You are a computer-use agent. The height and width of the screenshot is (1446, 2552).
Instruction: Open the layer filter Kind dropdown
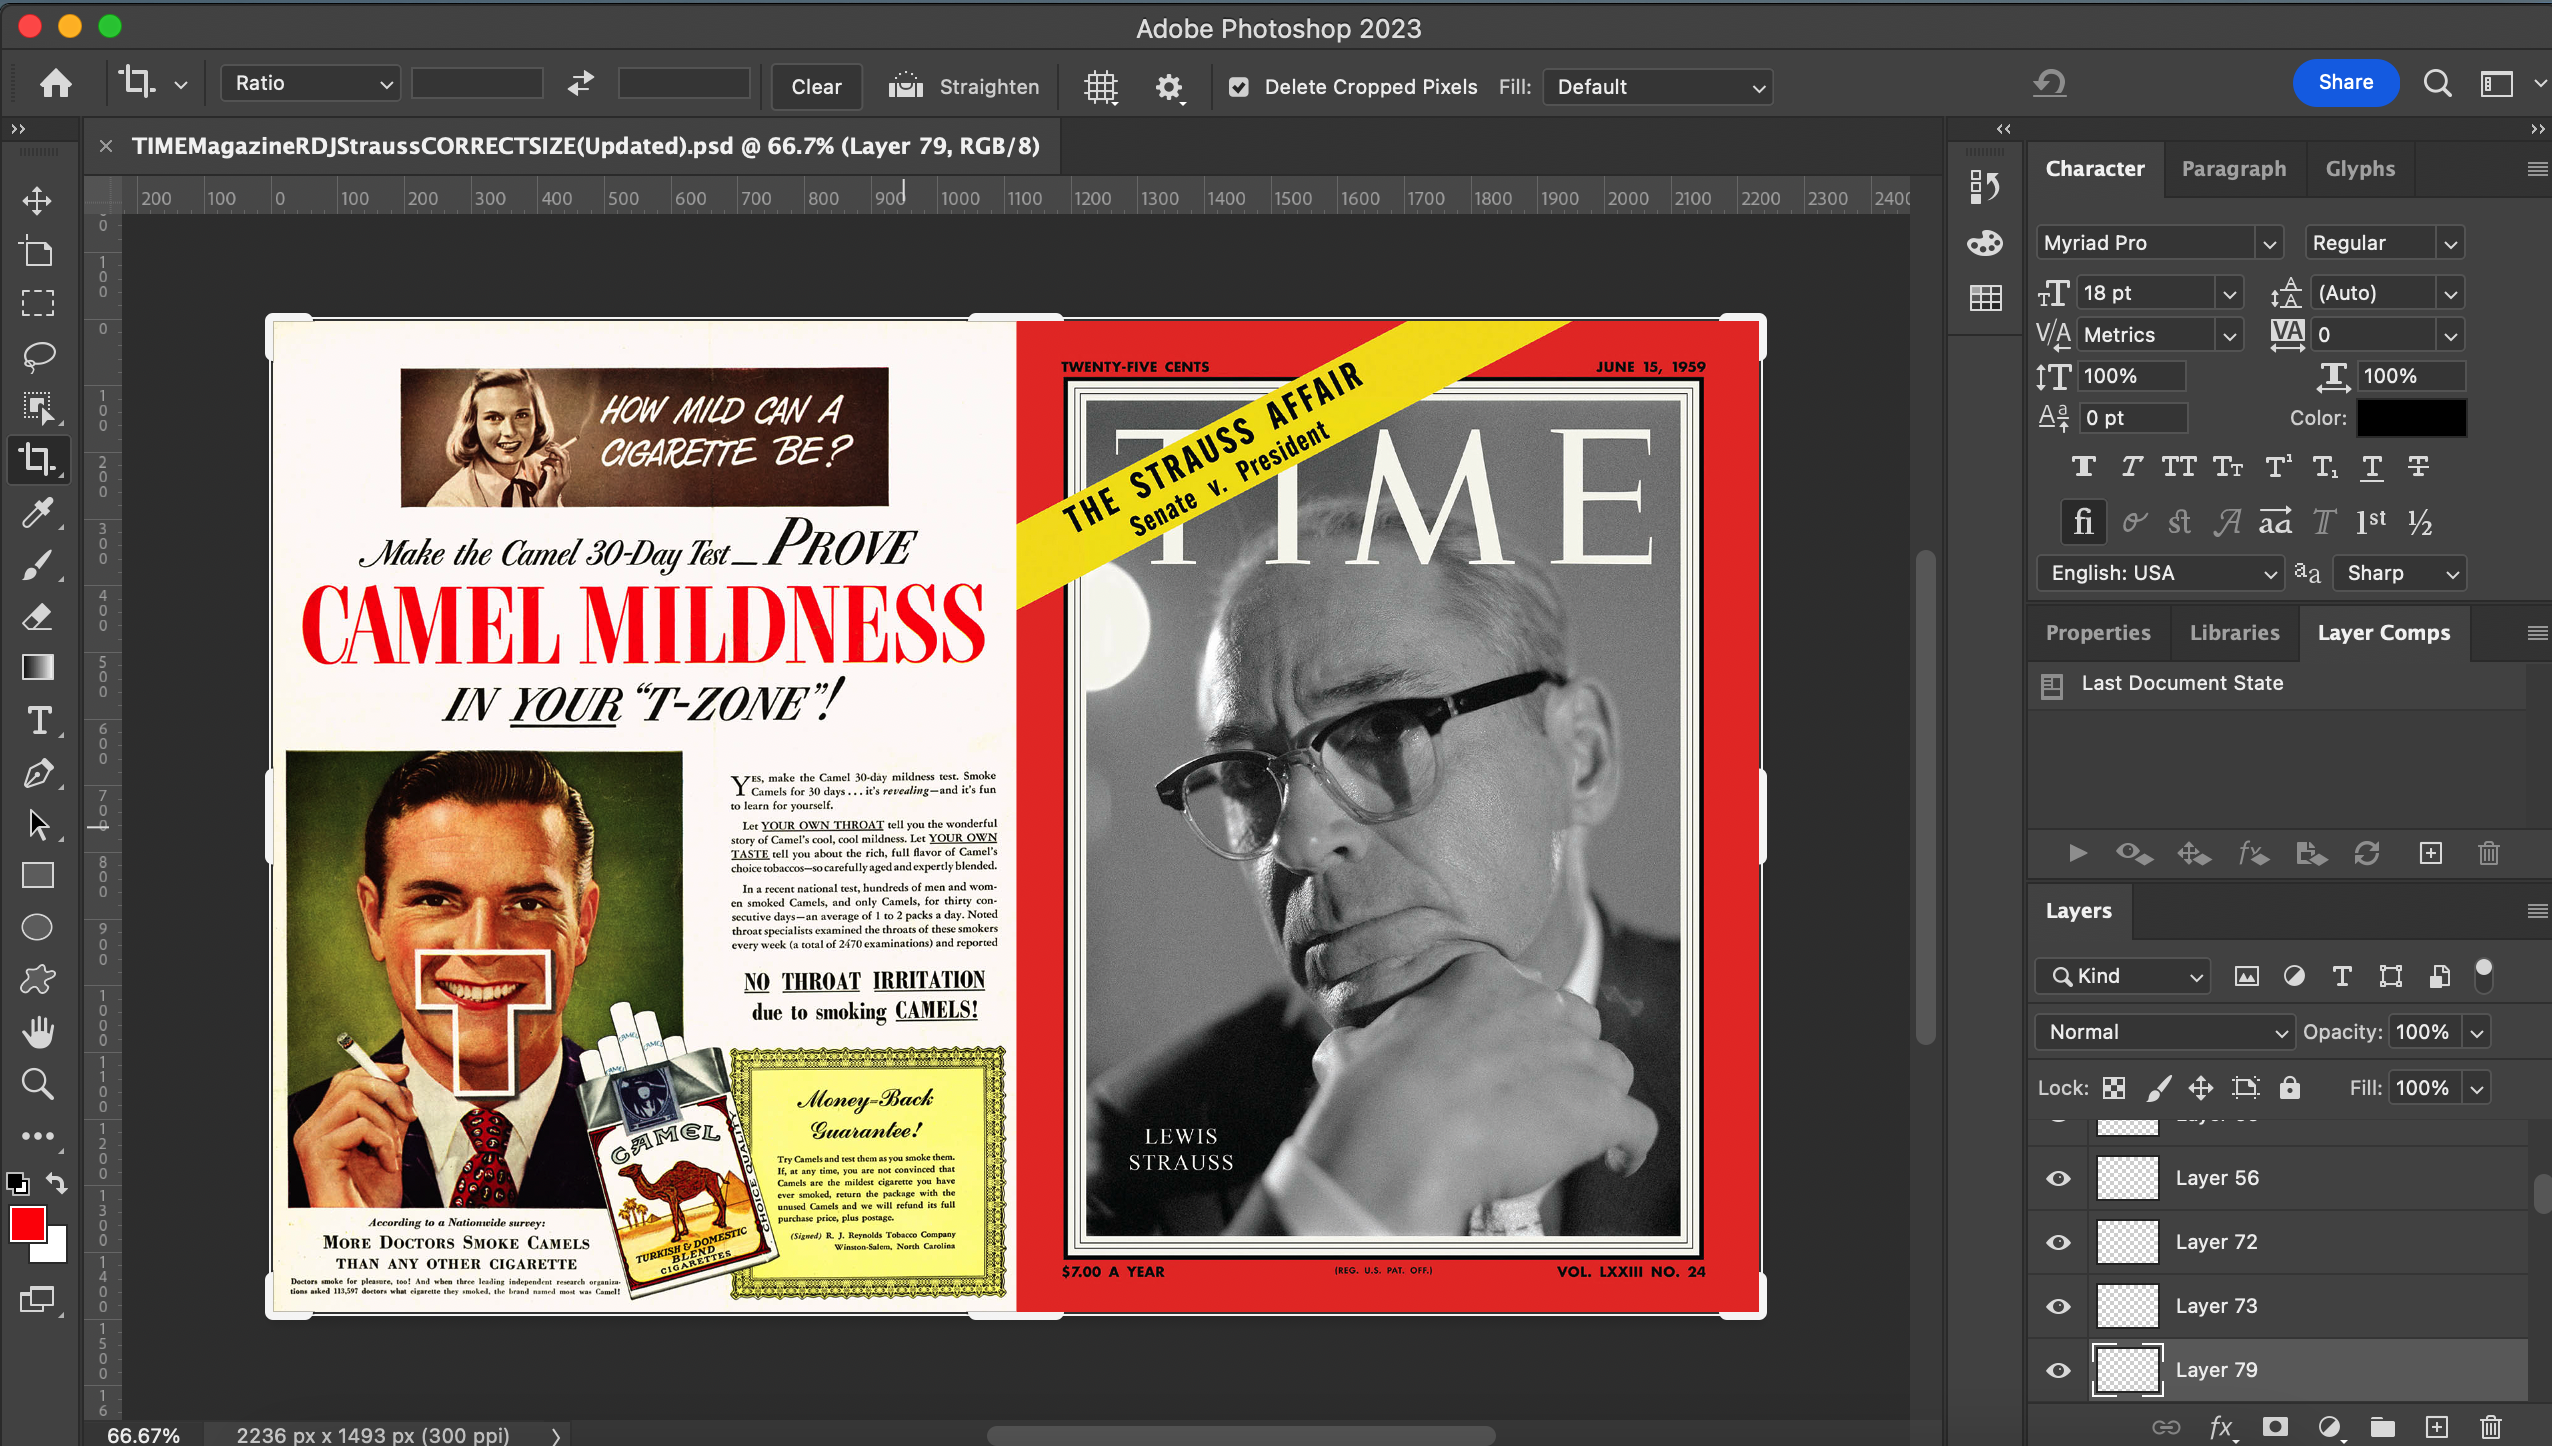point(2122,976)
